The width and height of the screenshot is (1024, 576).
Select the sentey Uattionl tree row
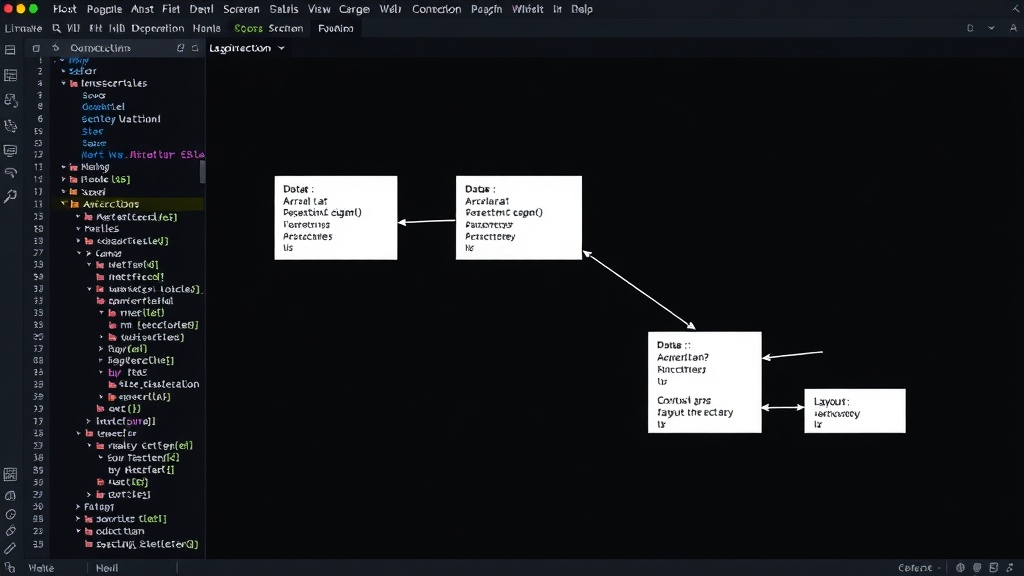[121, 119]
